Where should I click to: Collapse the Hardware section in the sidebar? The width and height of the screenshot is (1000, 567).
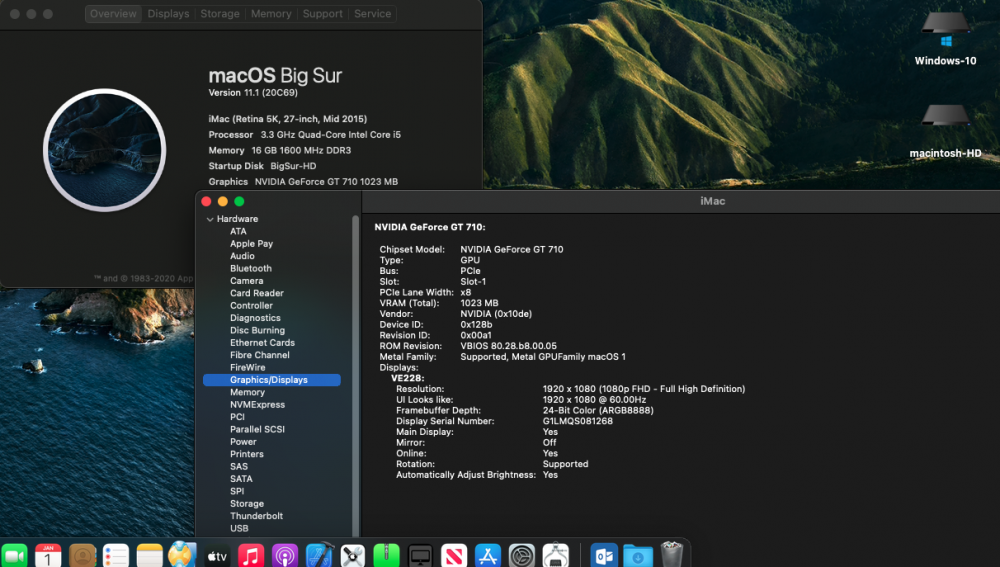[210, 219]
